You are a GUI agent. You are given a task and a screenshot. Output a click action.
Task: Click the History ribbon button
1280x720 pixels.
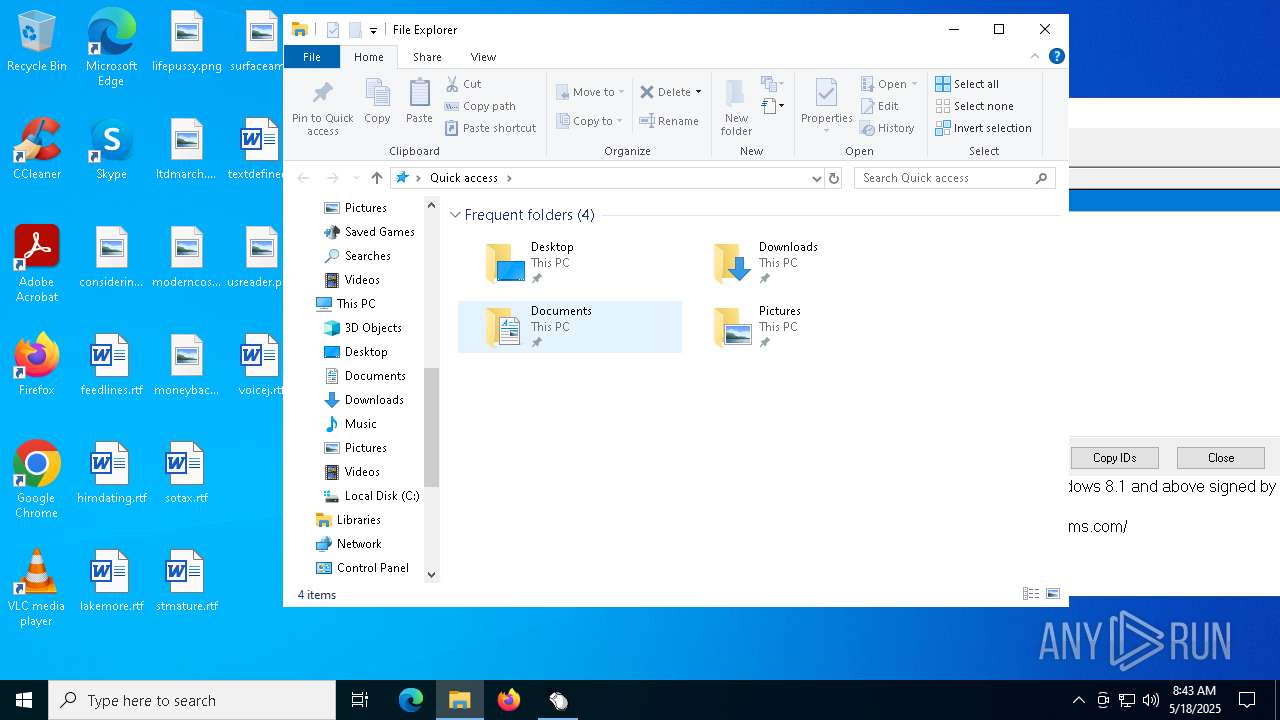coord(887,128)
